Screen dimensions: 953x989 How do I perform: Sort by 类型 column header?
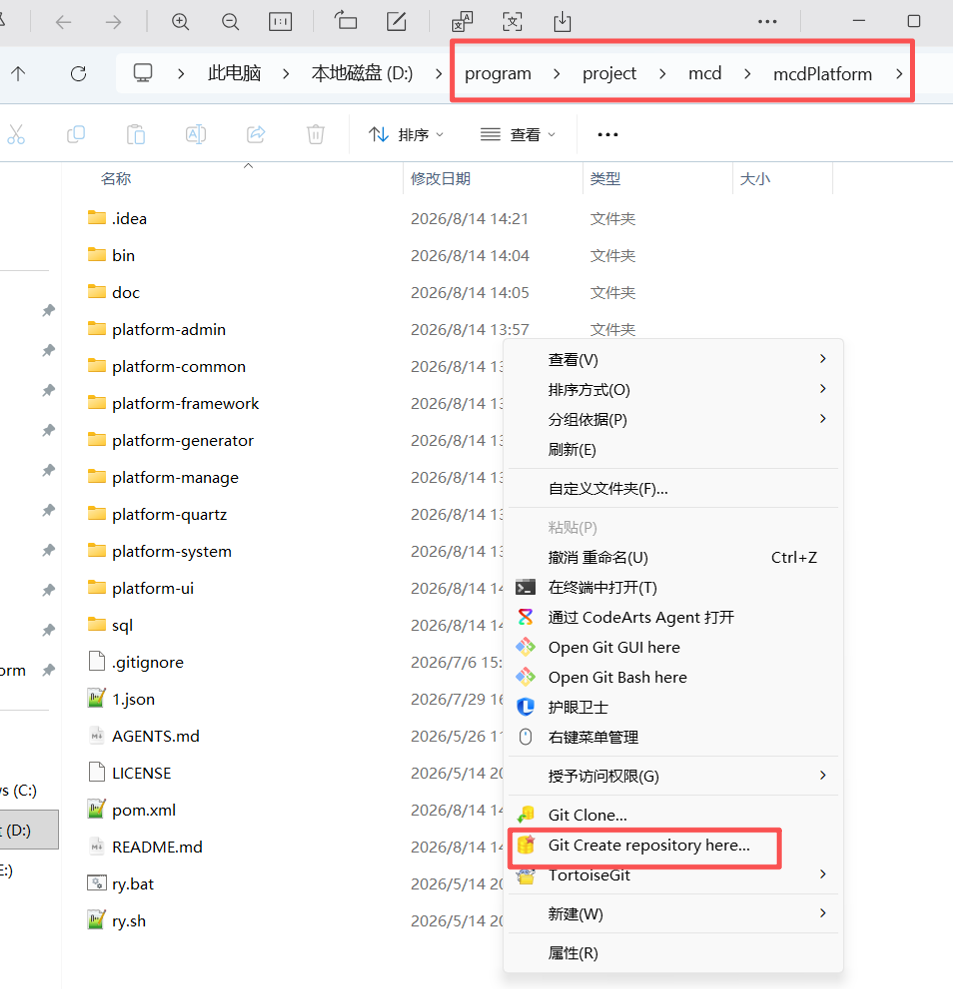[x=605, y=178]
